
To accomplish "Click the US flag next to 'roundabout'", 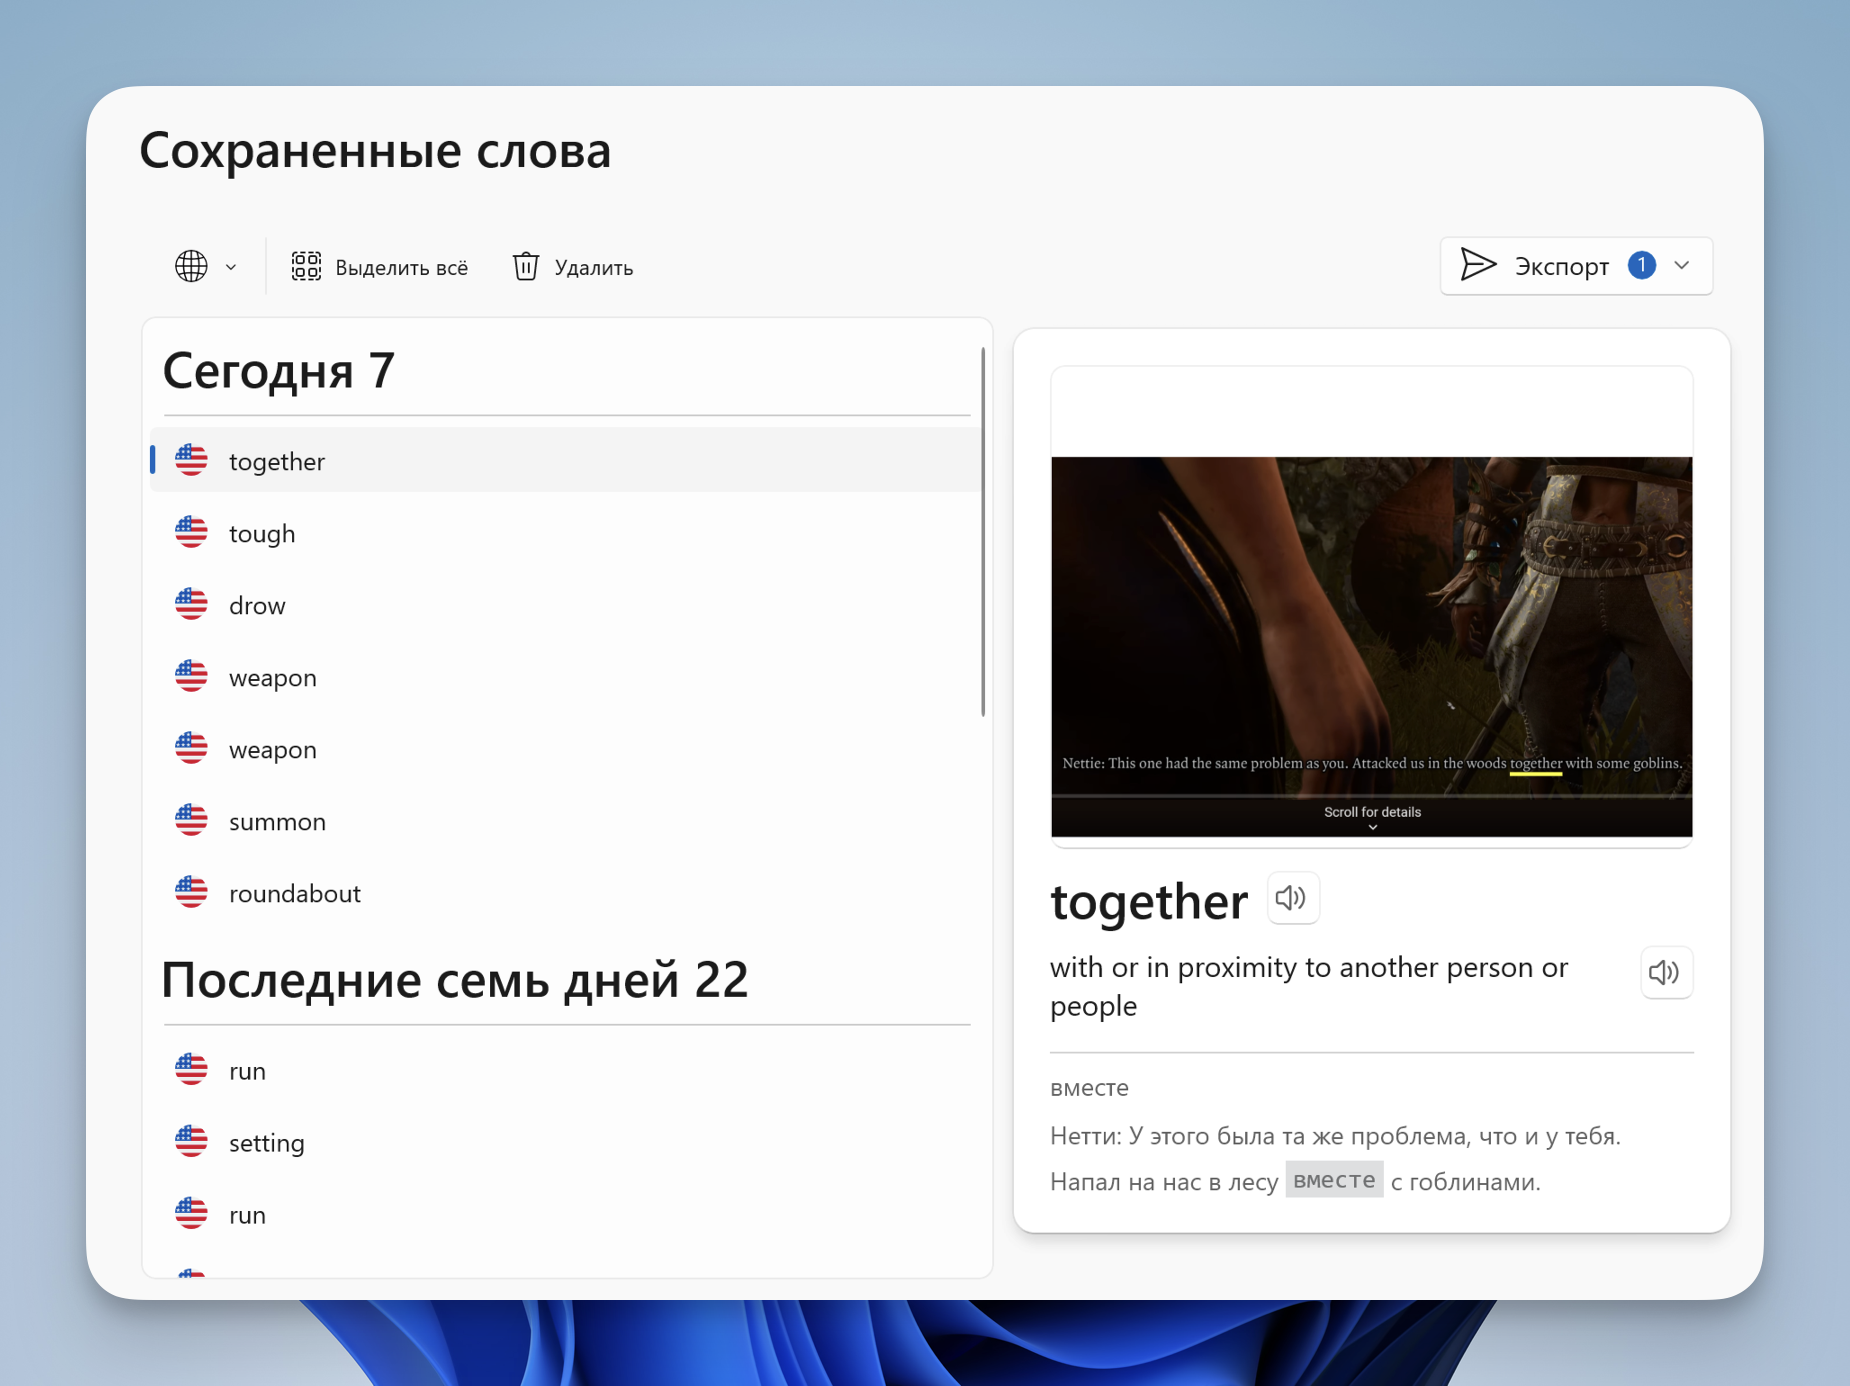I will coord(191,892).
